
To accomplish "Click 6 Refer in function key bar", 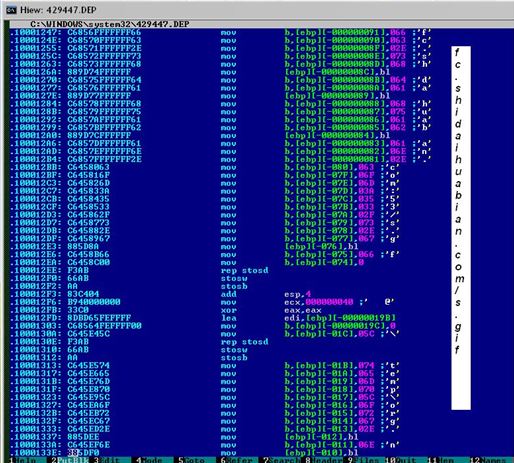I will pos(236,460).
